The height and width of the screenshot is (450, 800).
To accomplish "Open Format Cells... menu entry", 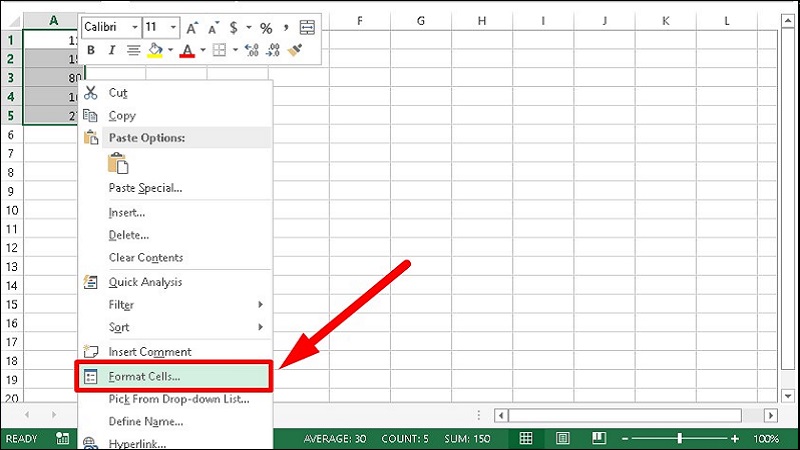I will click(x=174, y=377).
